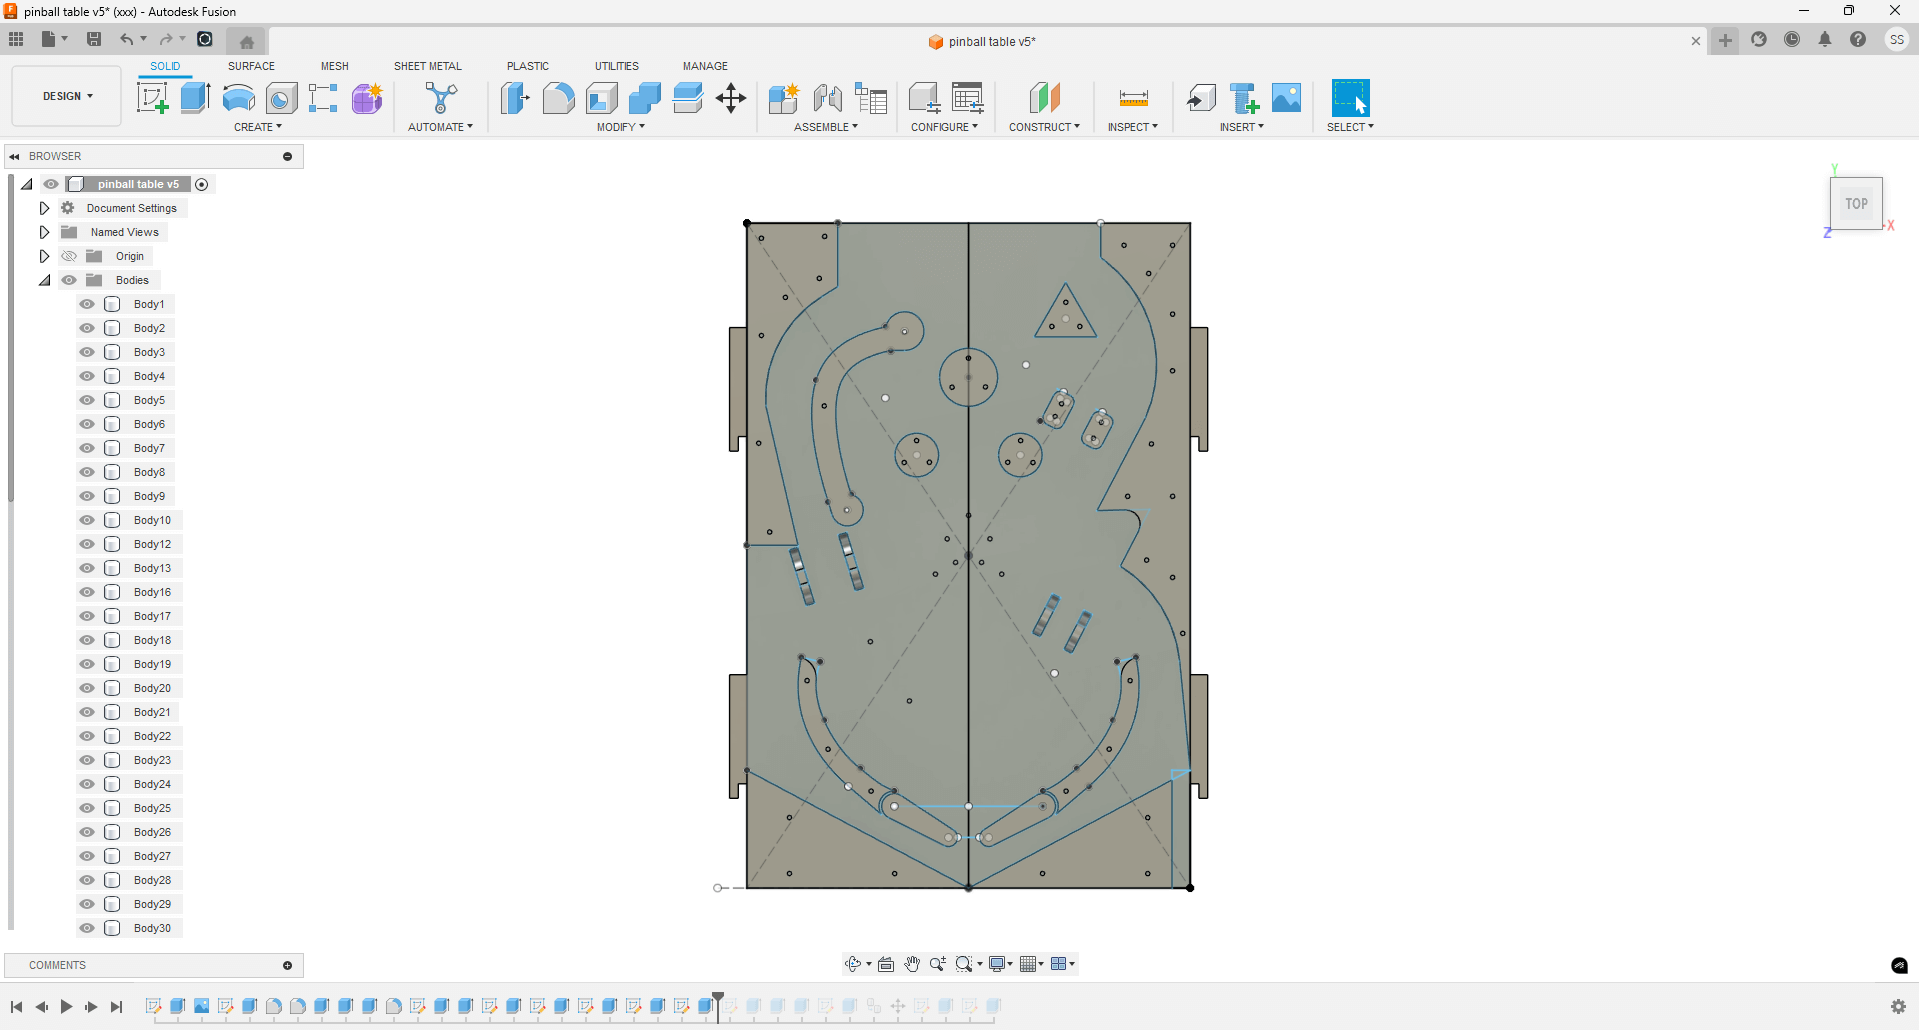Choose the Create Form purple icon
Screen dimensions: 1919x1030
(367, 98)
